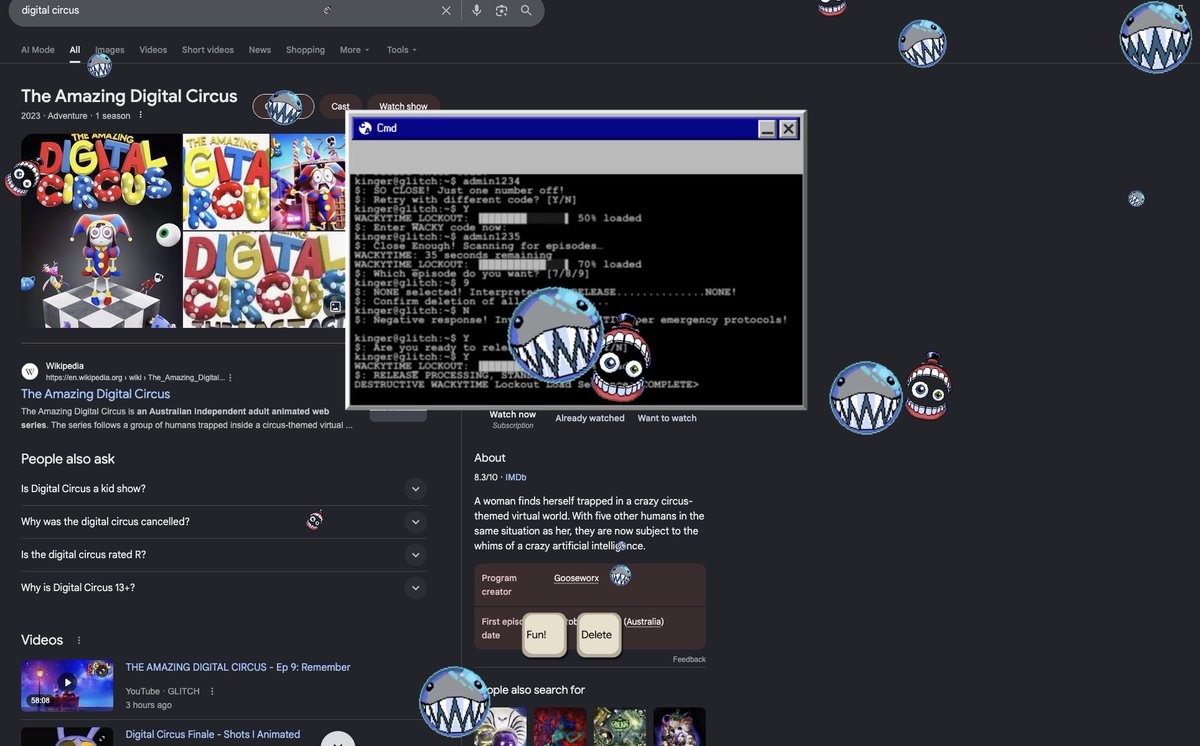
Task: Click the chomper bubble beside the Gooseworx link
Action: point(620,575)
